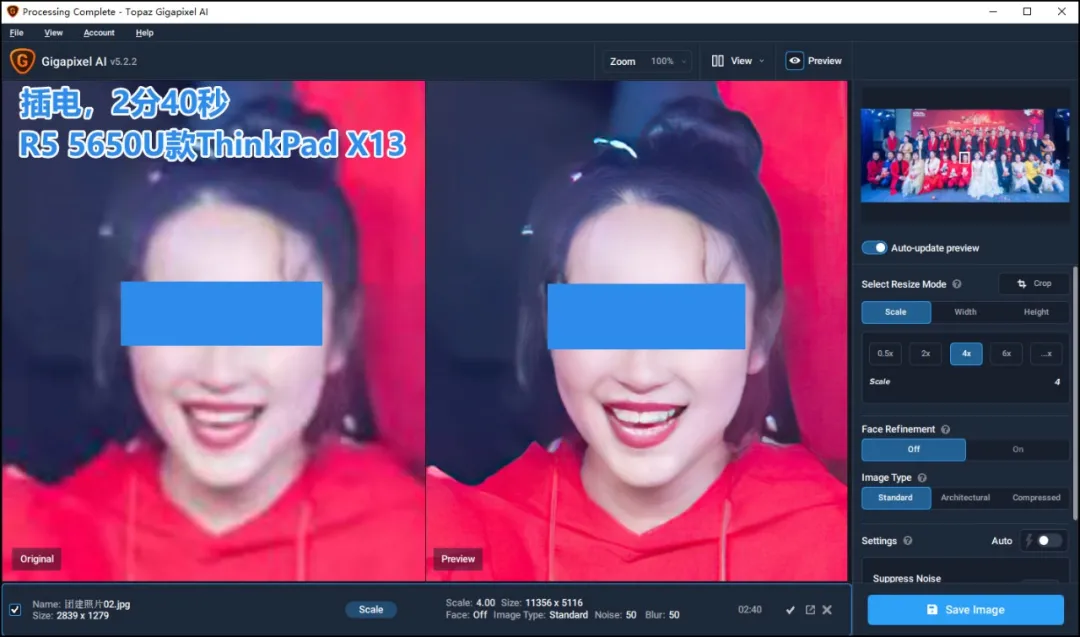1080x637 pixels.
Task: Click the Size: 2839 x 1279 text
Action: coord(70,616)
